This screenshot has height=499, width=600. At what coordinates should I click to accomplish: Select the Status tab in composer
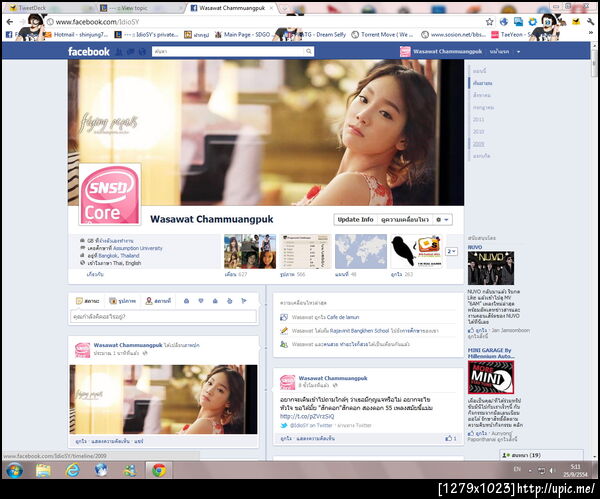click(88, 301)
